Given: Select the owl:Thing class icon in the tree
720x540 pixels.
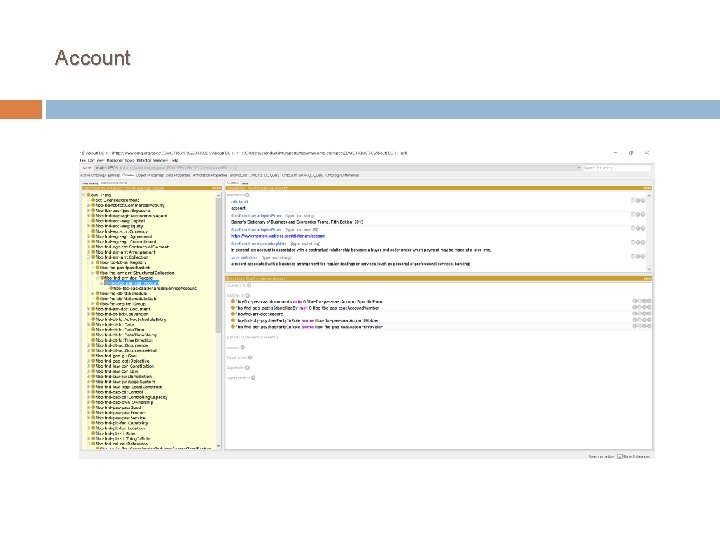Looking at the screenshot, I should tap(89, 195).
